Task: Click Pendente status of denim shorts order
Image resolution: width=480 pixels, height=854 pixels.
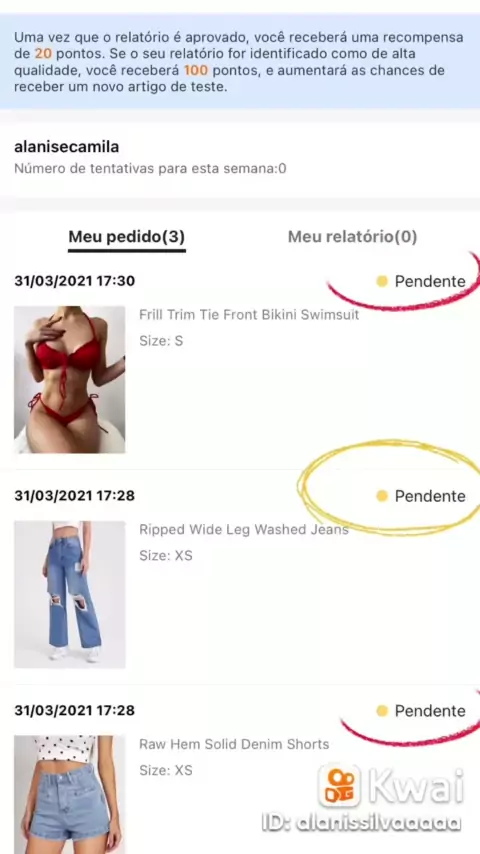Action: pyautogui.click(x=430, y=710)
